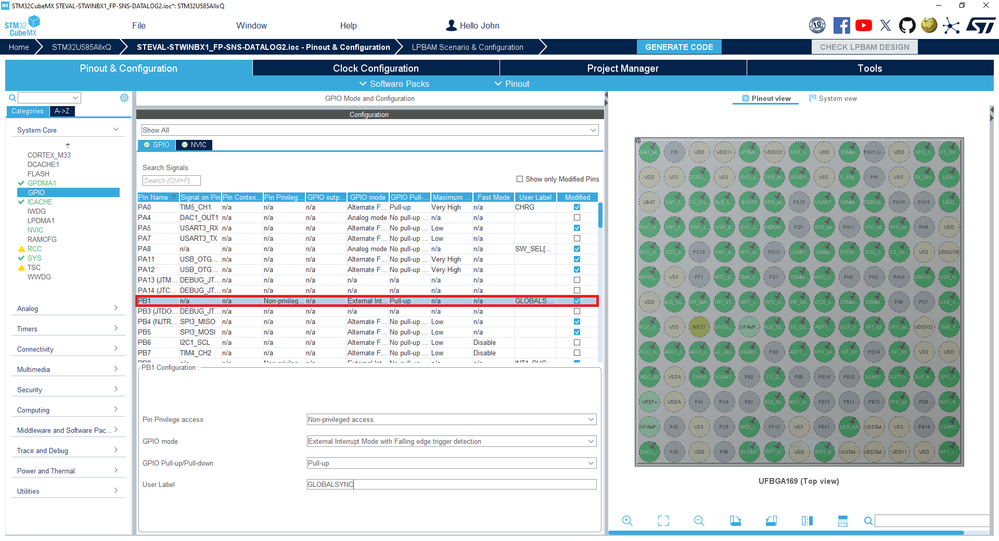The width and height of the screenshot is (999, 541).
Task: Open the Window menu
Action: point(252,25)
